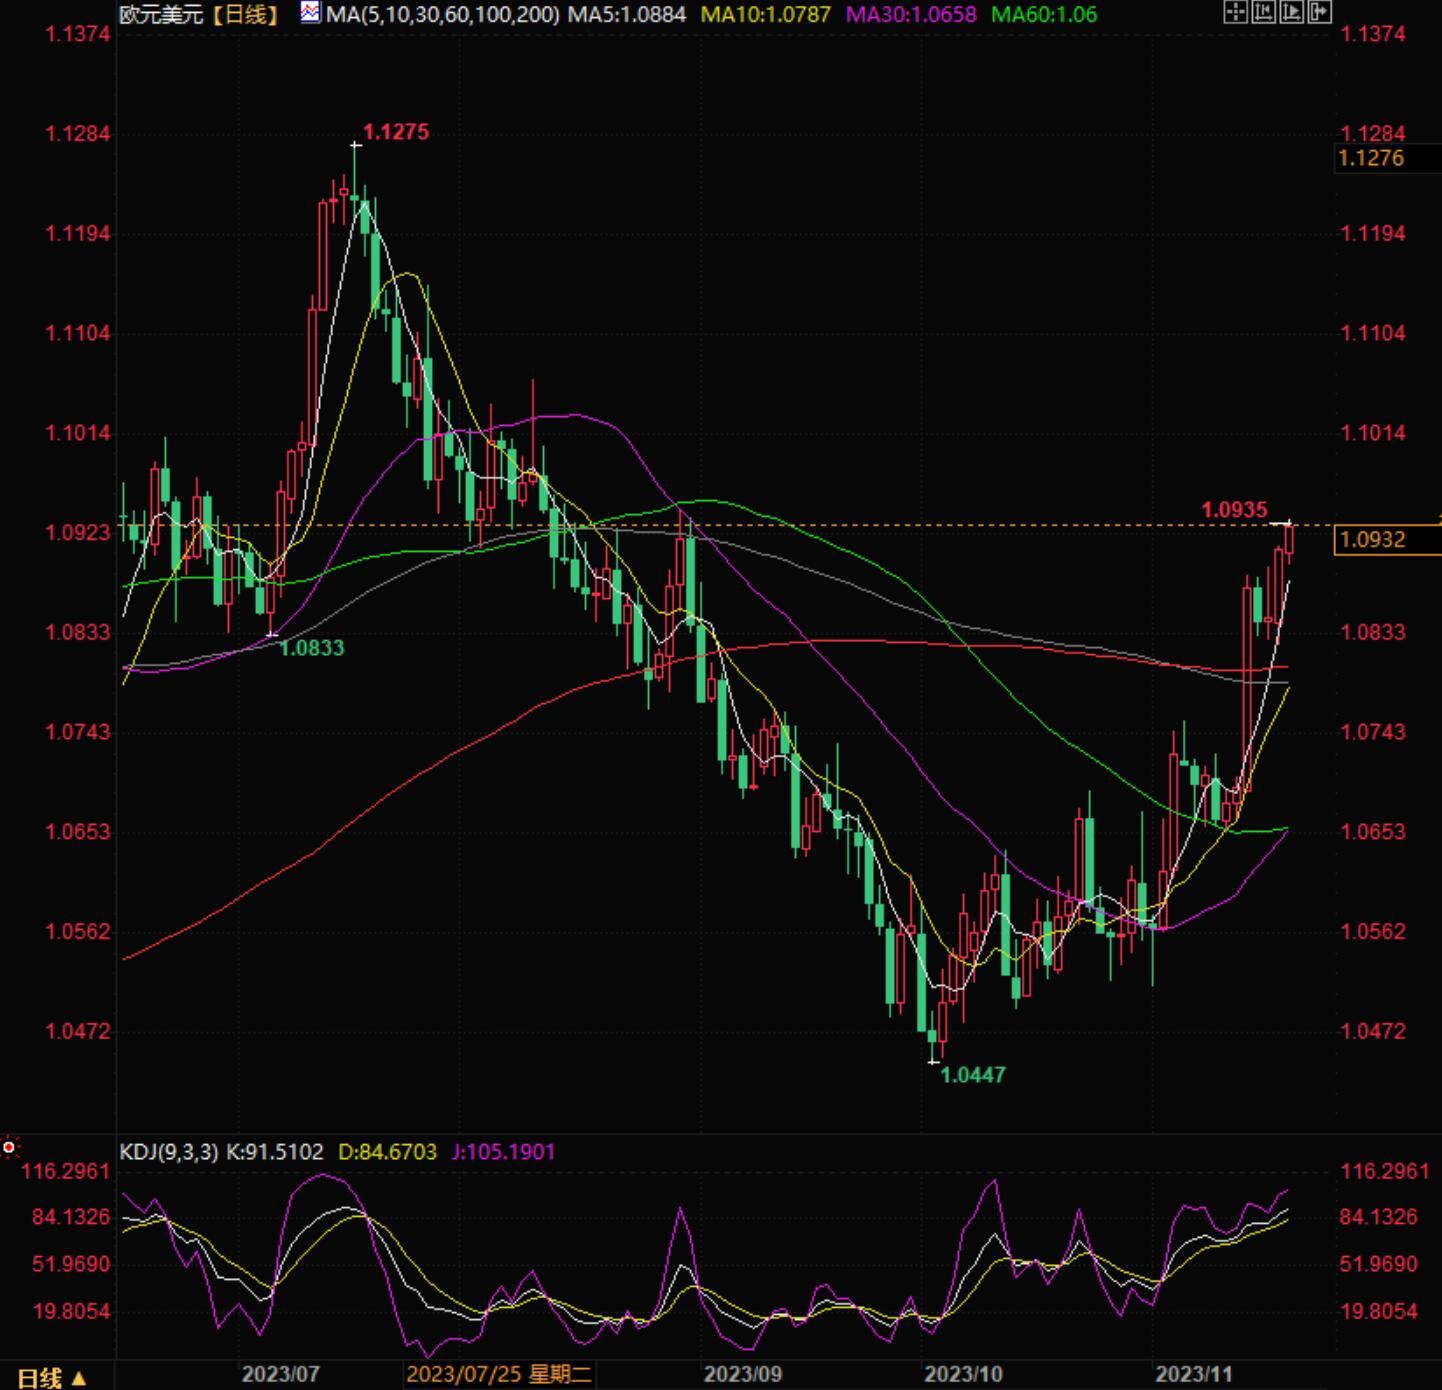The image size is (1442, 1390).
Task: Click the right axis 1.0743 price label
Action: coord(1373,732)
